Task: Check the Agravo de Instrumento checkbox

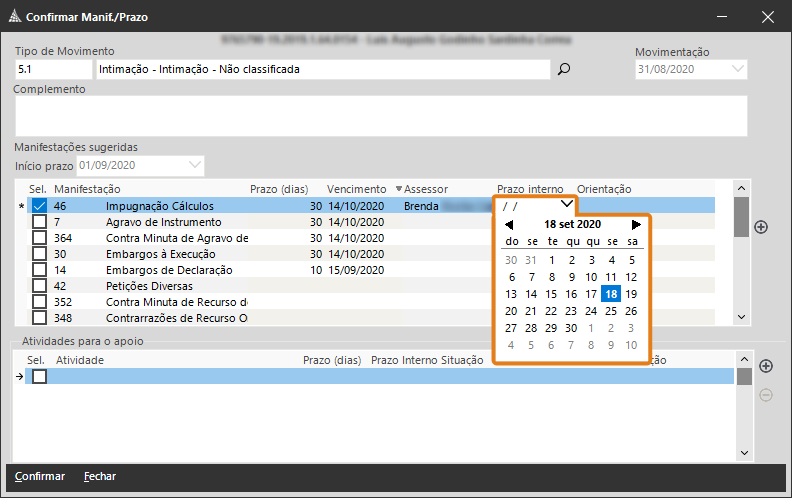Action: [39, 222]
